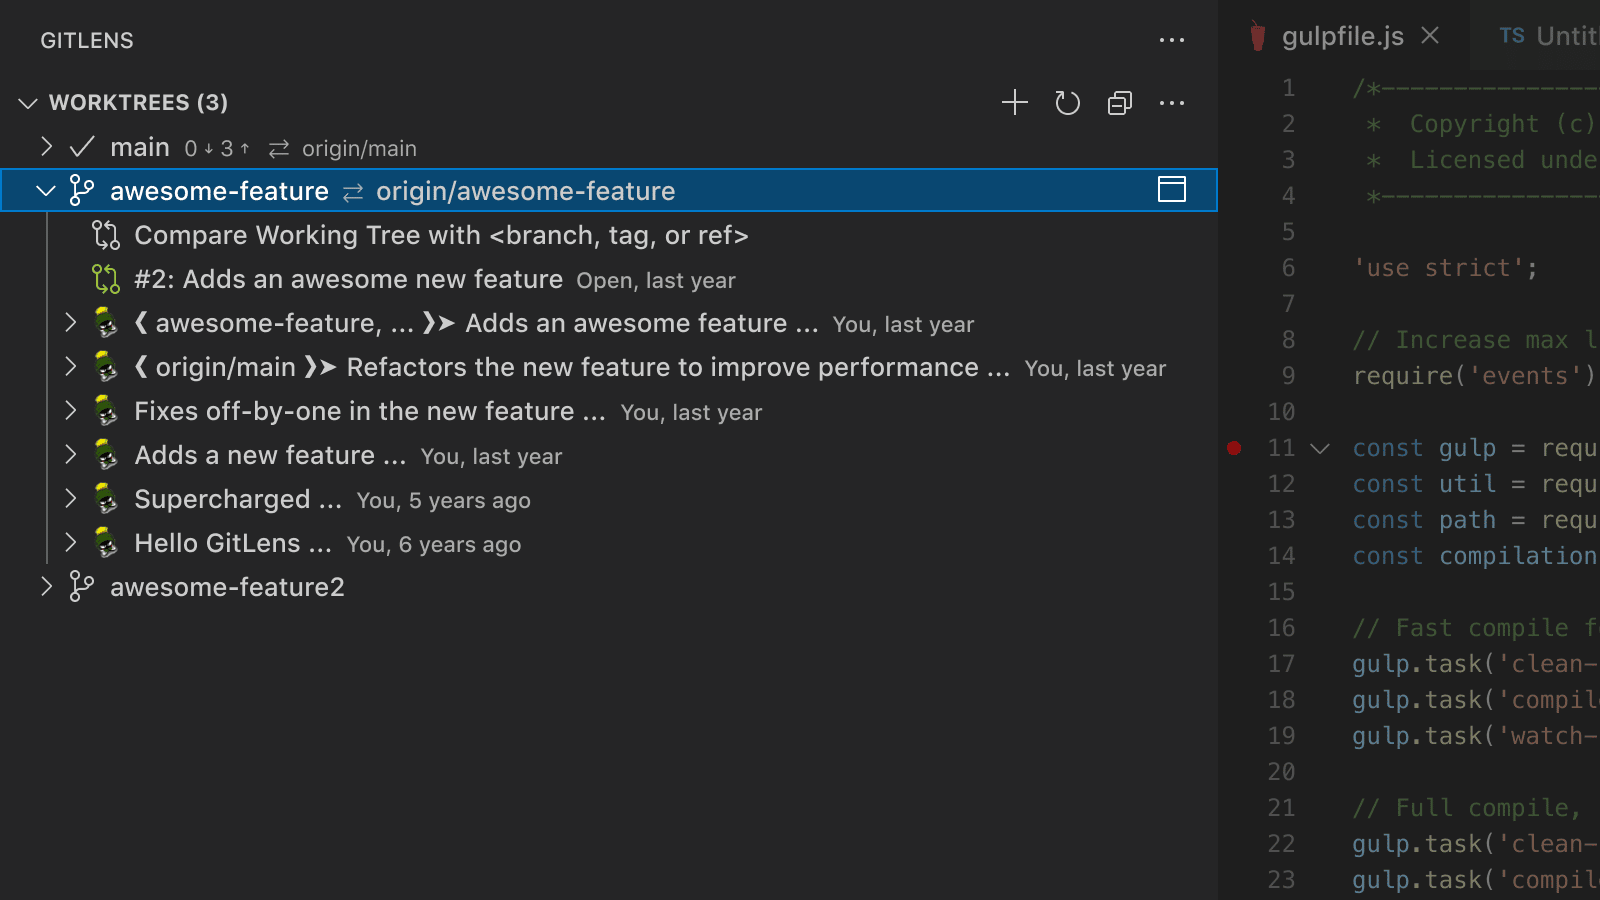Image resolution: width=1600 pixels, height=900 pixels.
Task: Collapse the awesome-feature worktree
Action: (46, 191)
